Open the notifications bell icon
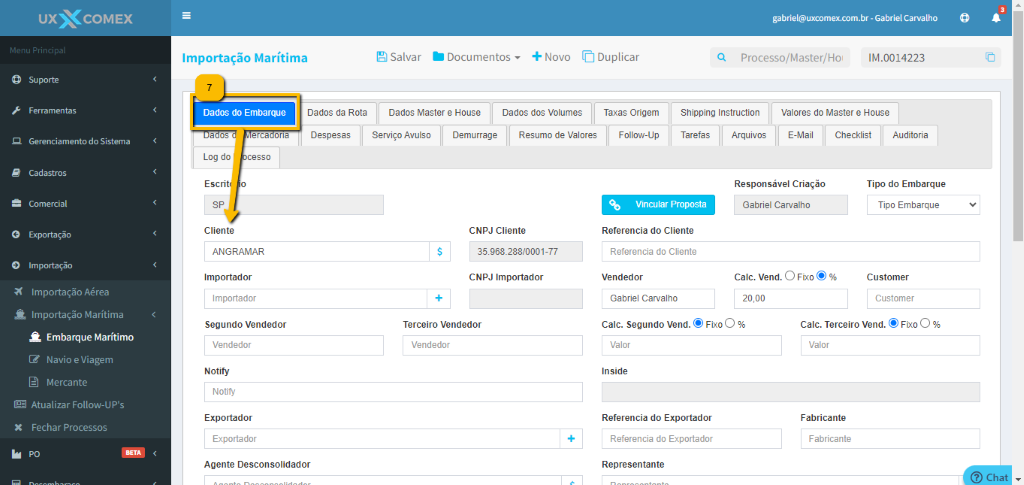This screenshot has height=485, width=1024. click(x=996, y=18)
